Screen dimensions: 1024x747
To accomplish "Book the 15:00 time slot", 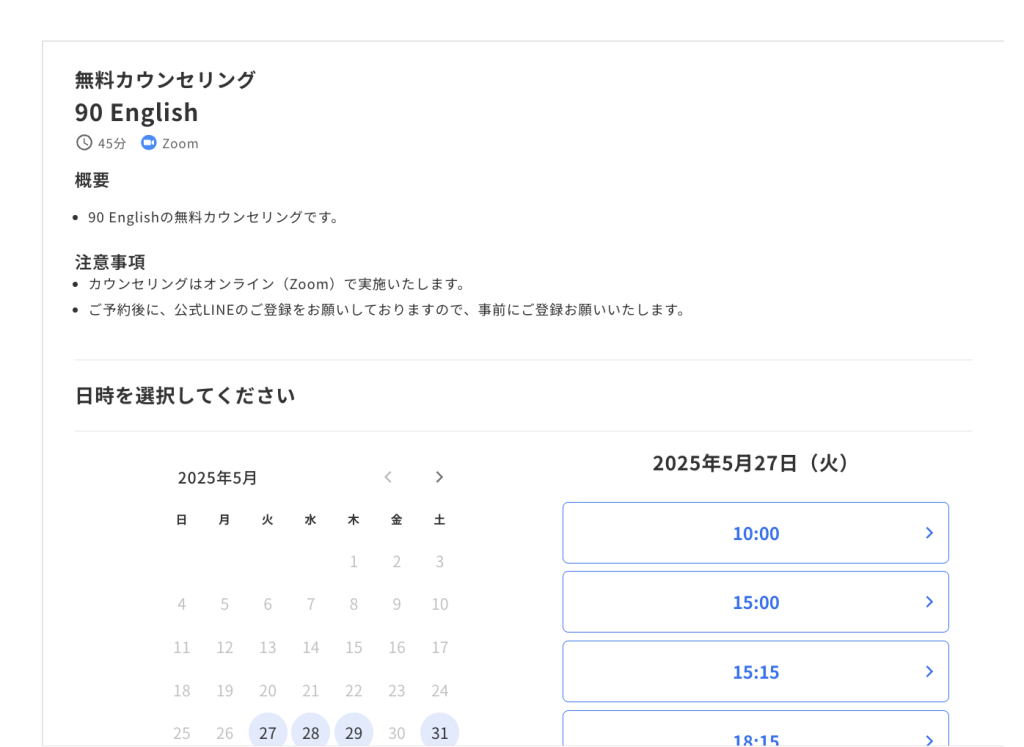I will coord(755,602).
